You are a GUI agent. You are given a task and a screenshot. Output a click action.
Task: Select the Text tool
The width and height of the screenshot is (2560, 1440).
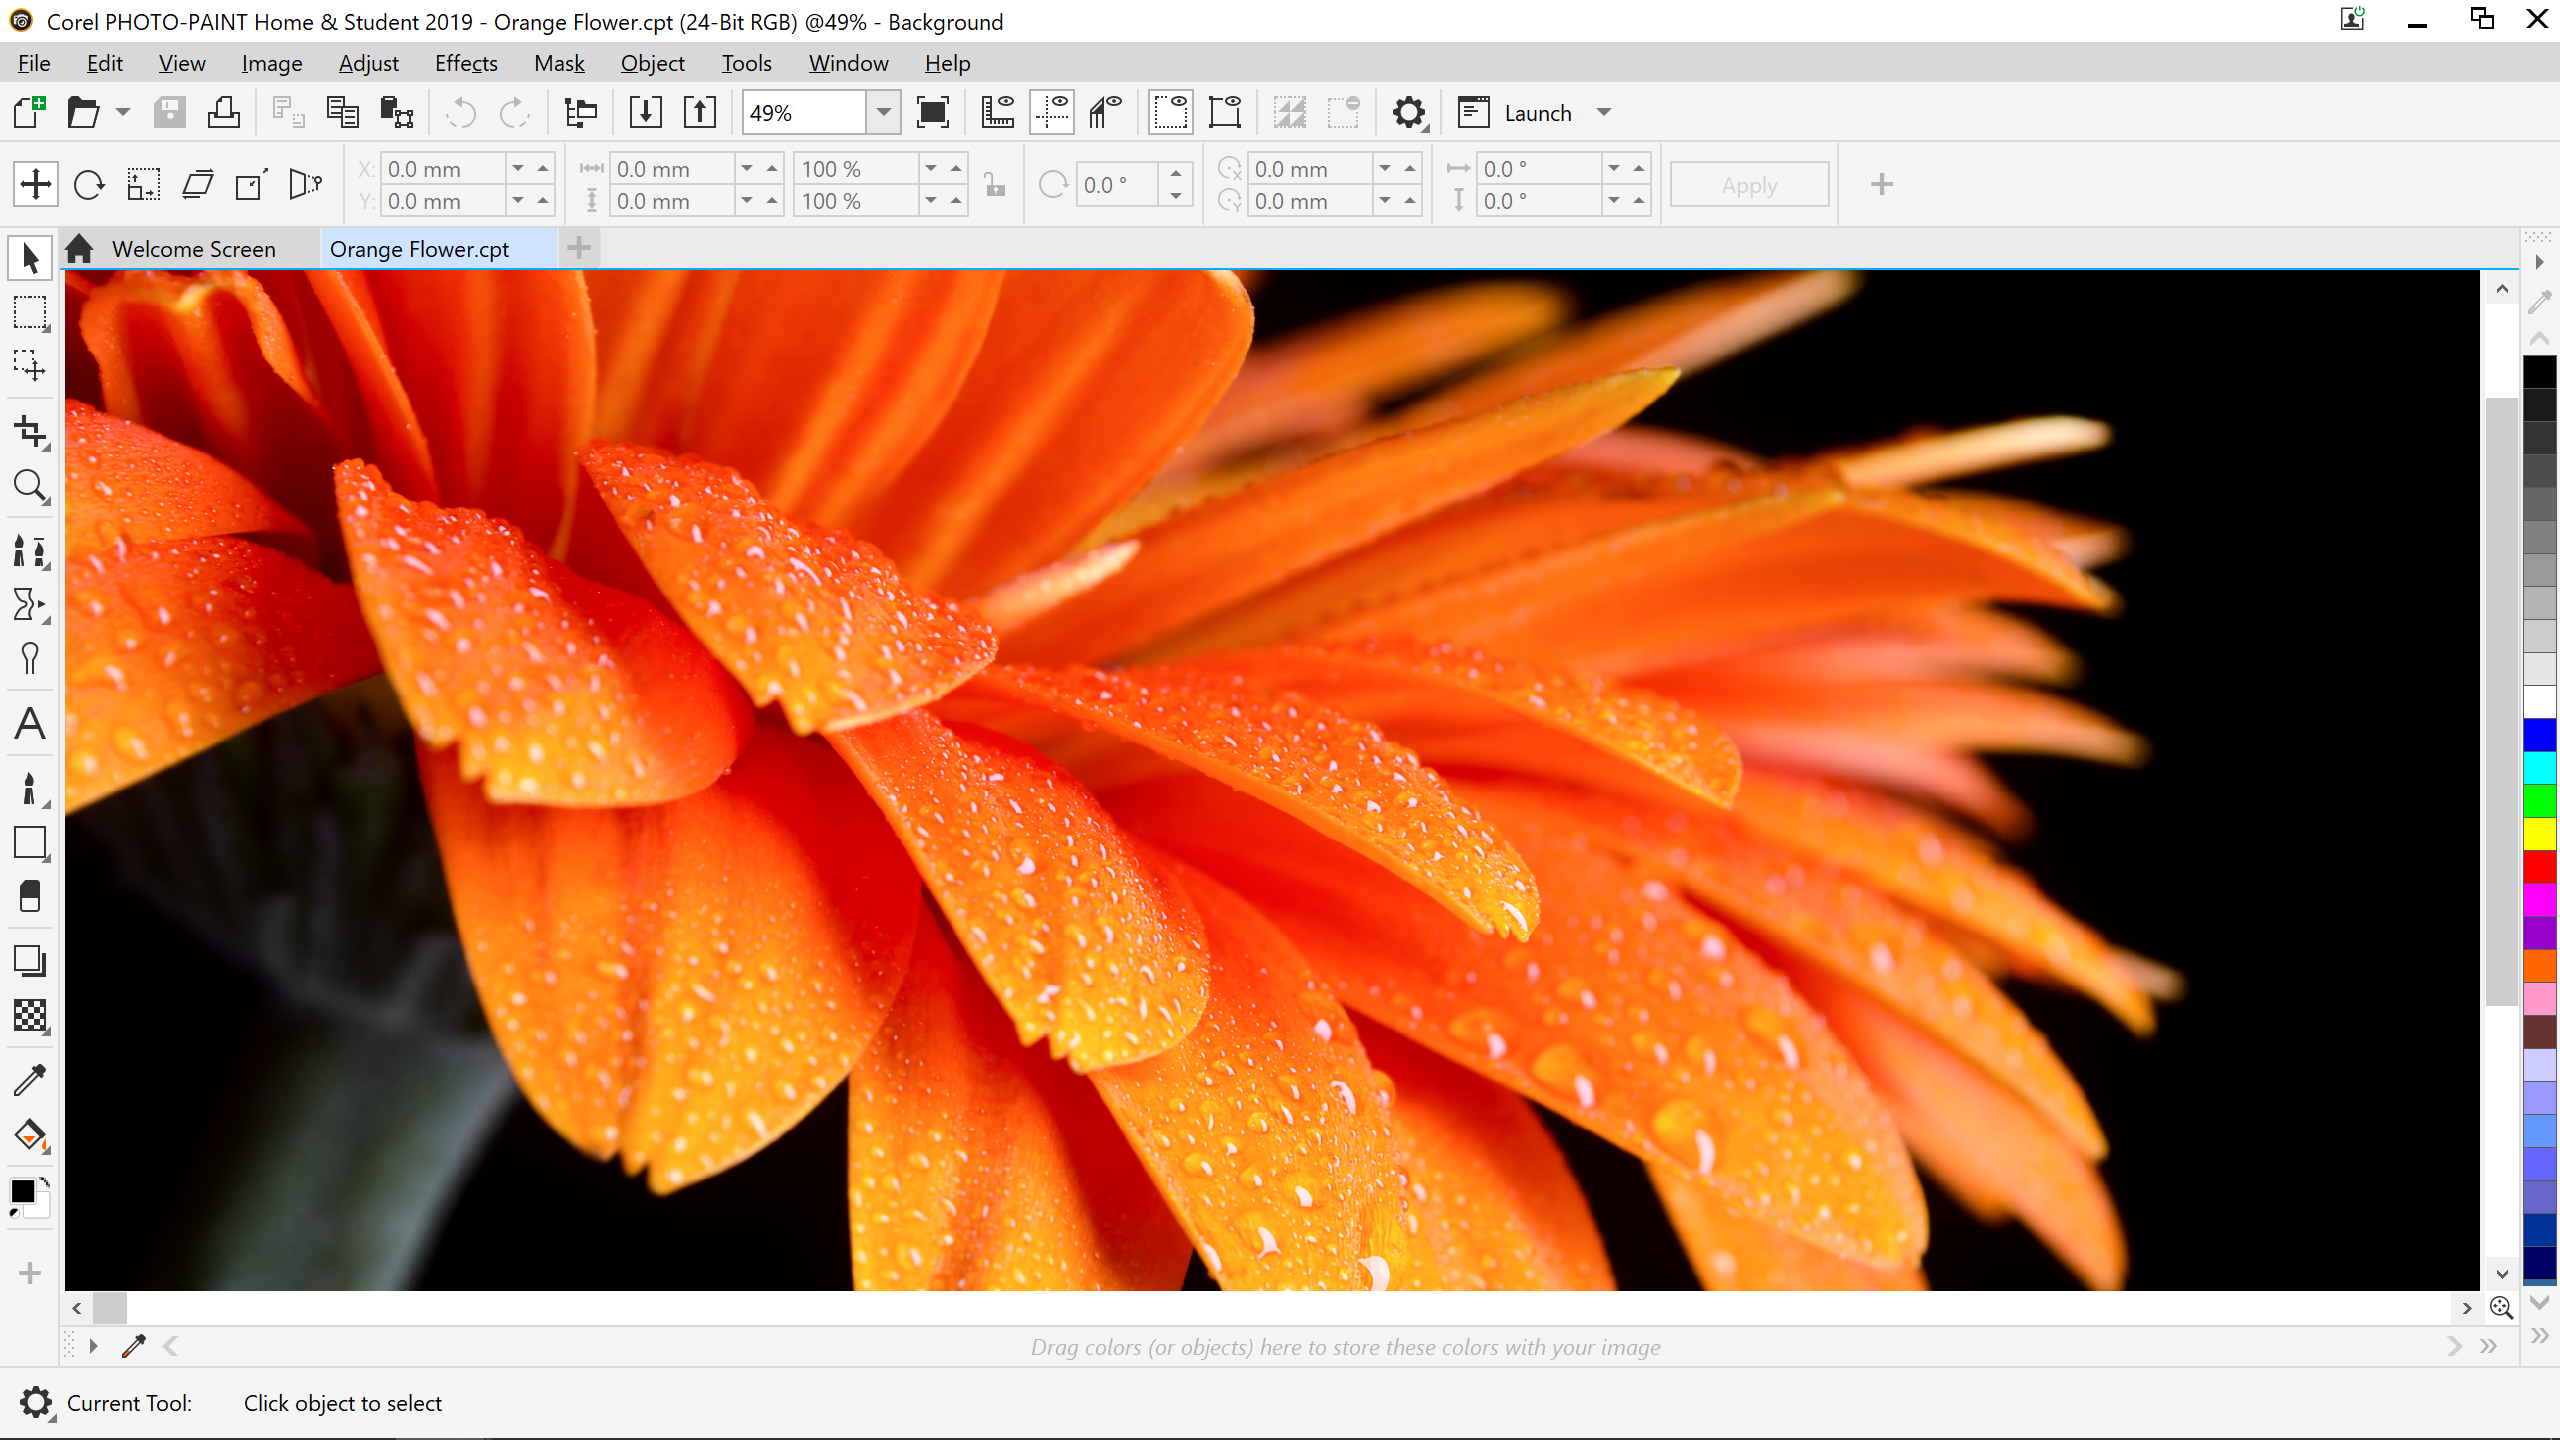click(x=29, y=724)
